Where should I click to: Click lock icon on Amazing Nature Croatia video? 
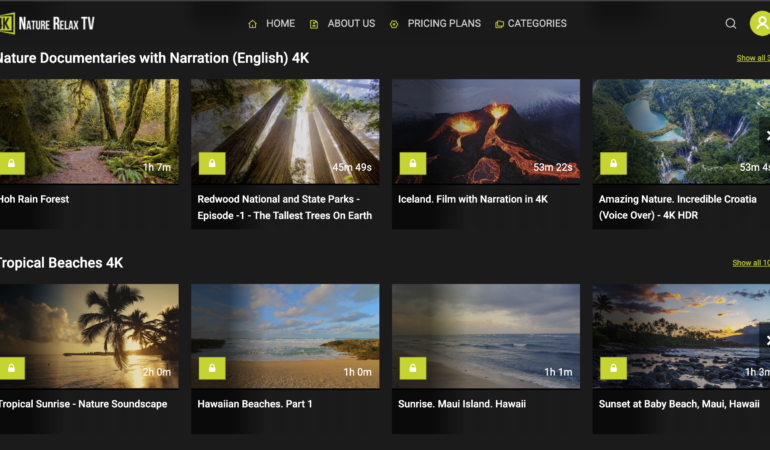(613, 163)
